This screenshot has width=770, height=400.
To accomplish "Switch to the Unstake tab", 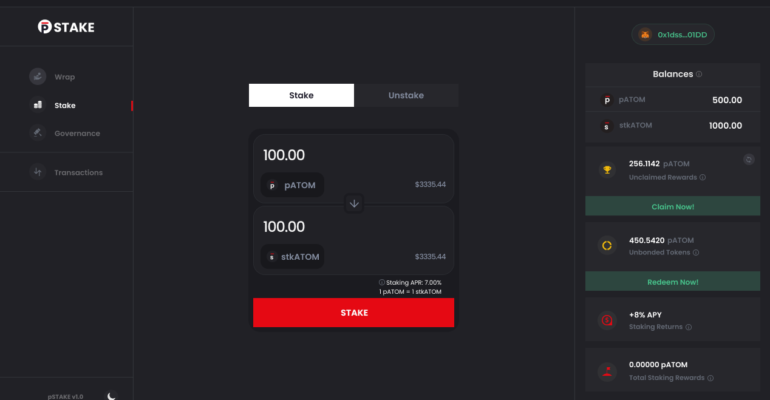I will (406, 95).
